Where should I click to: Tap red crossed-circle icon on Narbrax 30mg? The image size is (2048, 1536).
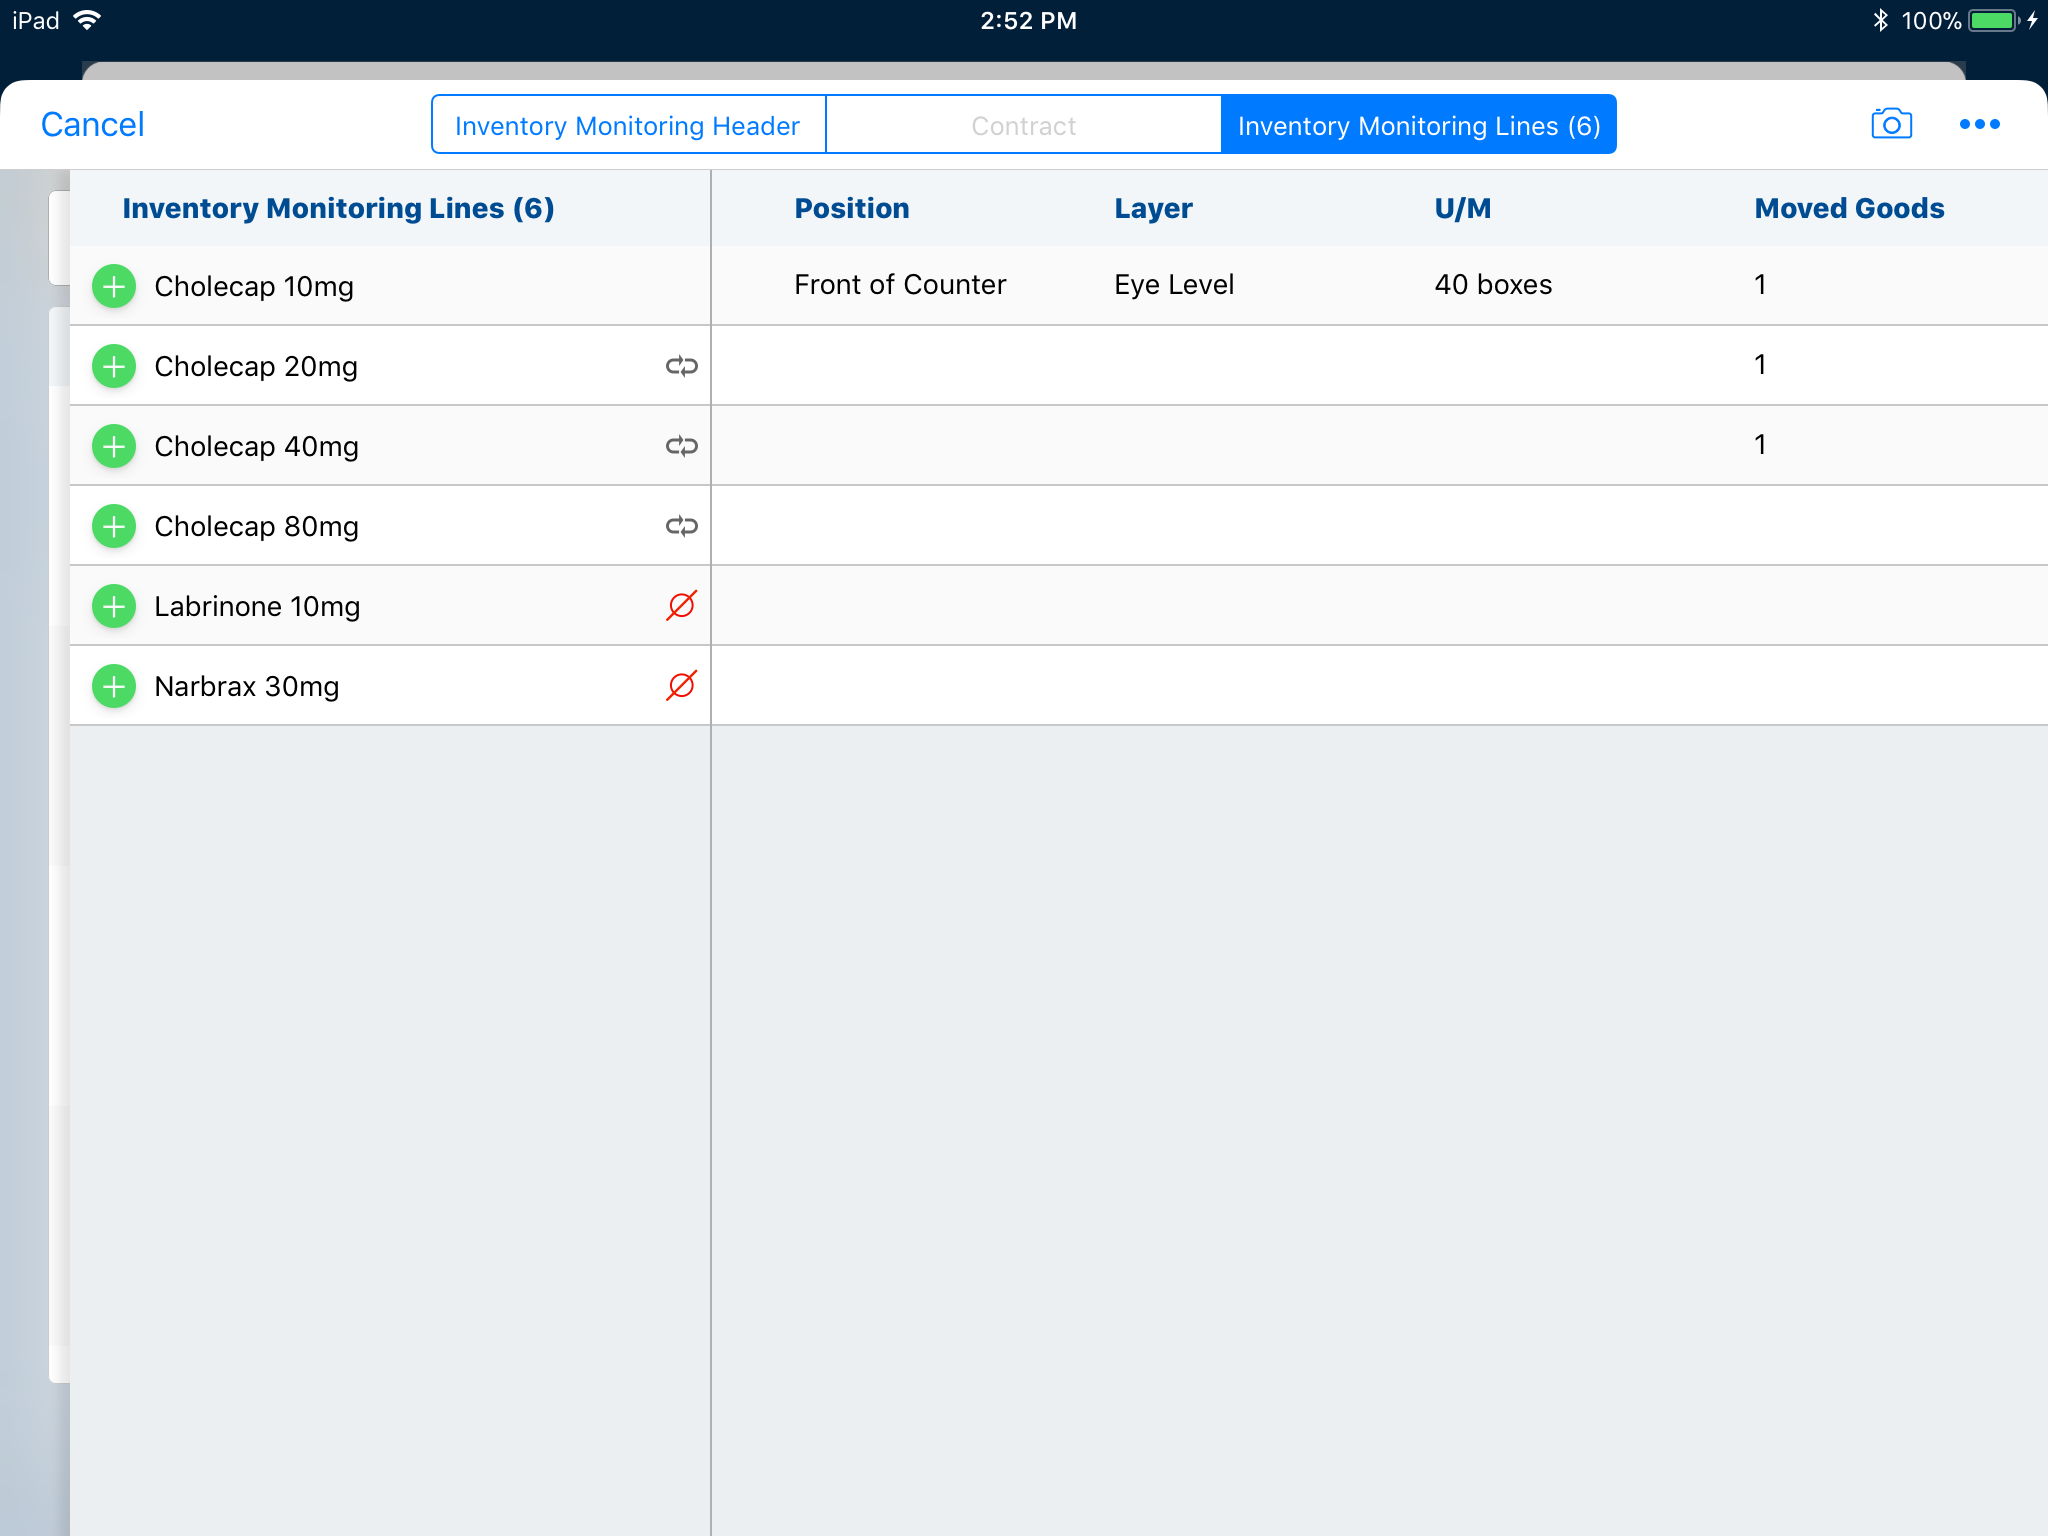[x=681, y=686]
